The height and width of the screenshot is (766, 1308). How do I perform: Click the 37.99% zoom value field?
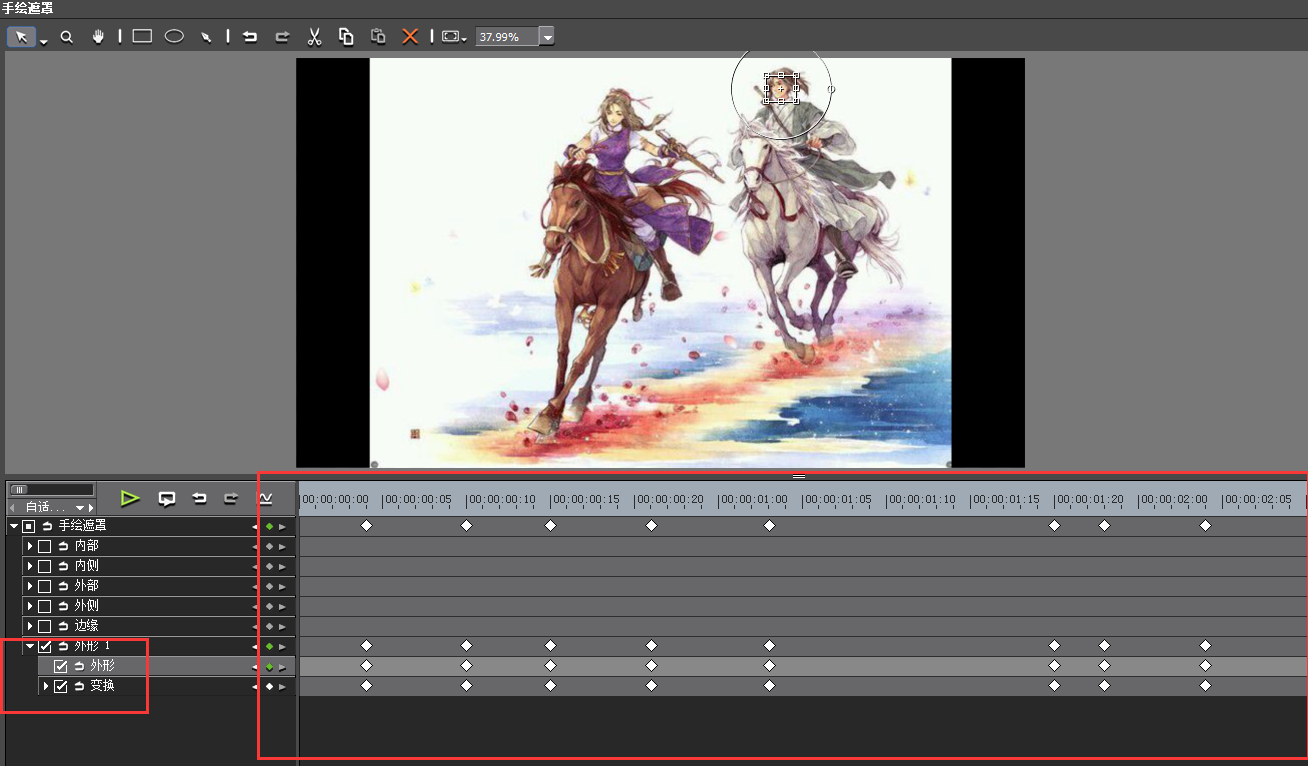click(506, 37)
